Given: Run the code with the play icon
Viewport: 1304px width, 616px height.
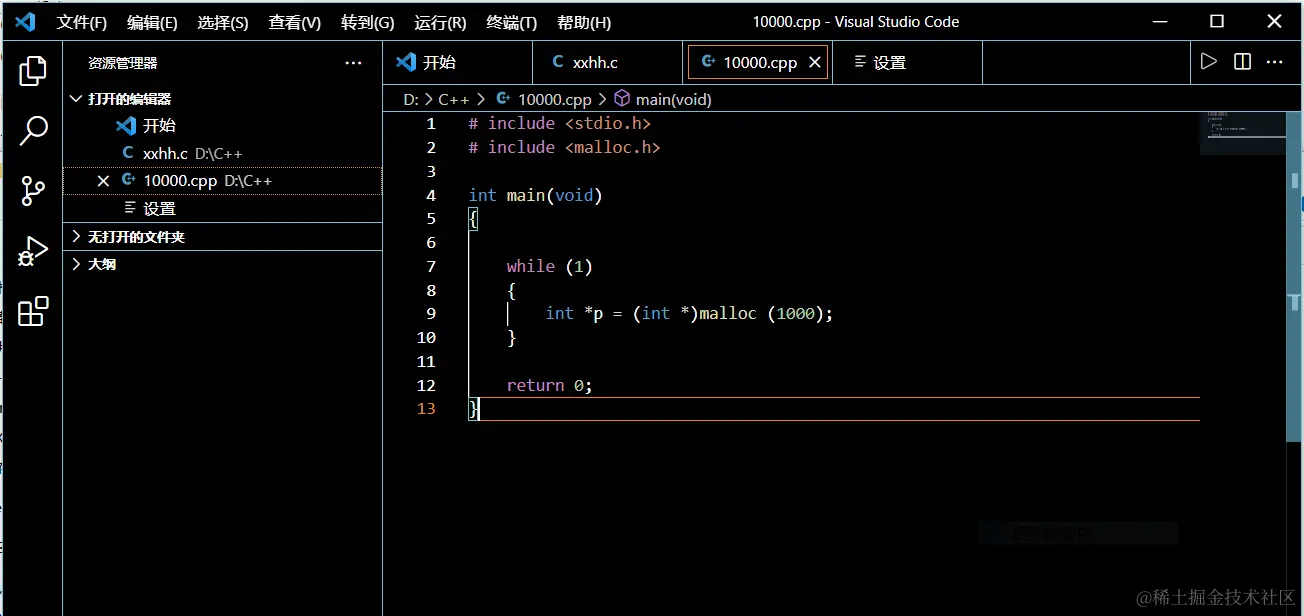Looking at the screenshot, I should pos(1209,62).
